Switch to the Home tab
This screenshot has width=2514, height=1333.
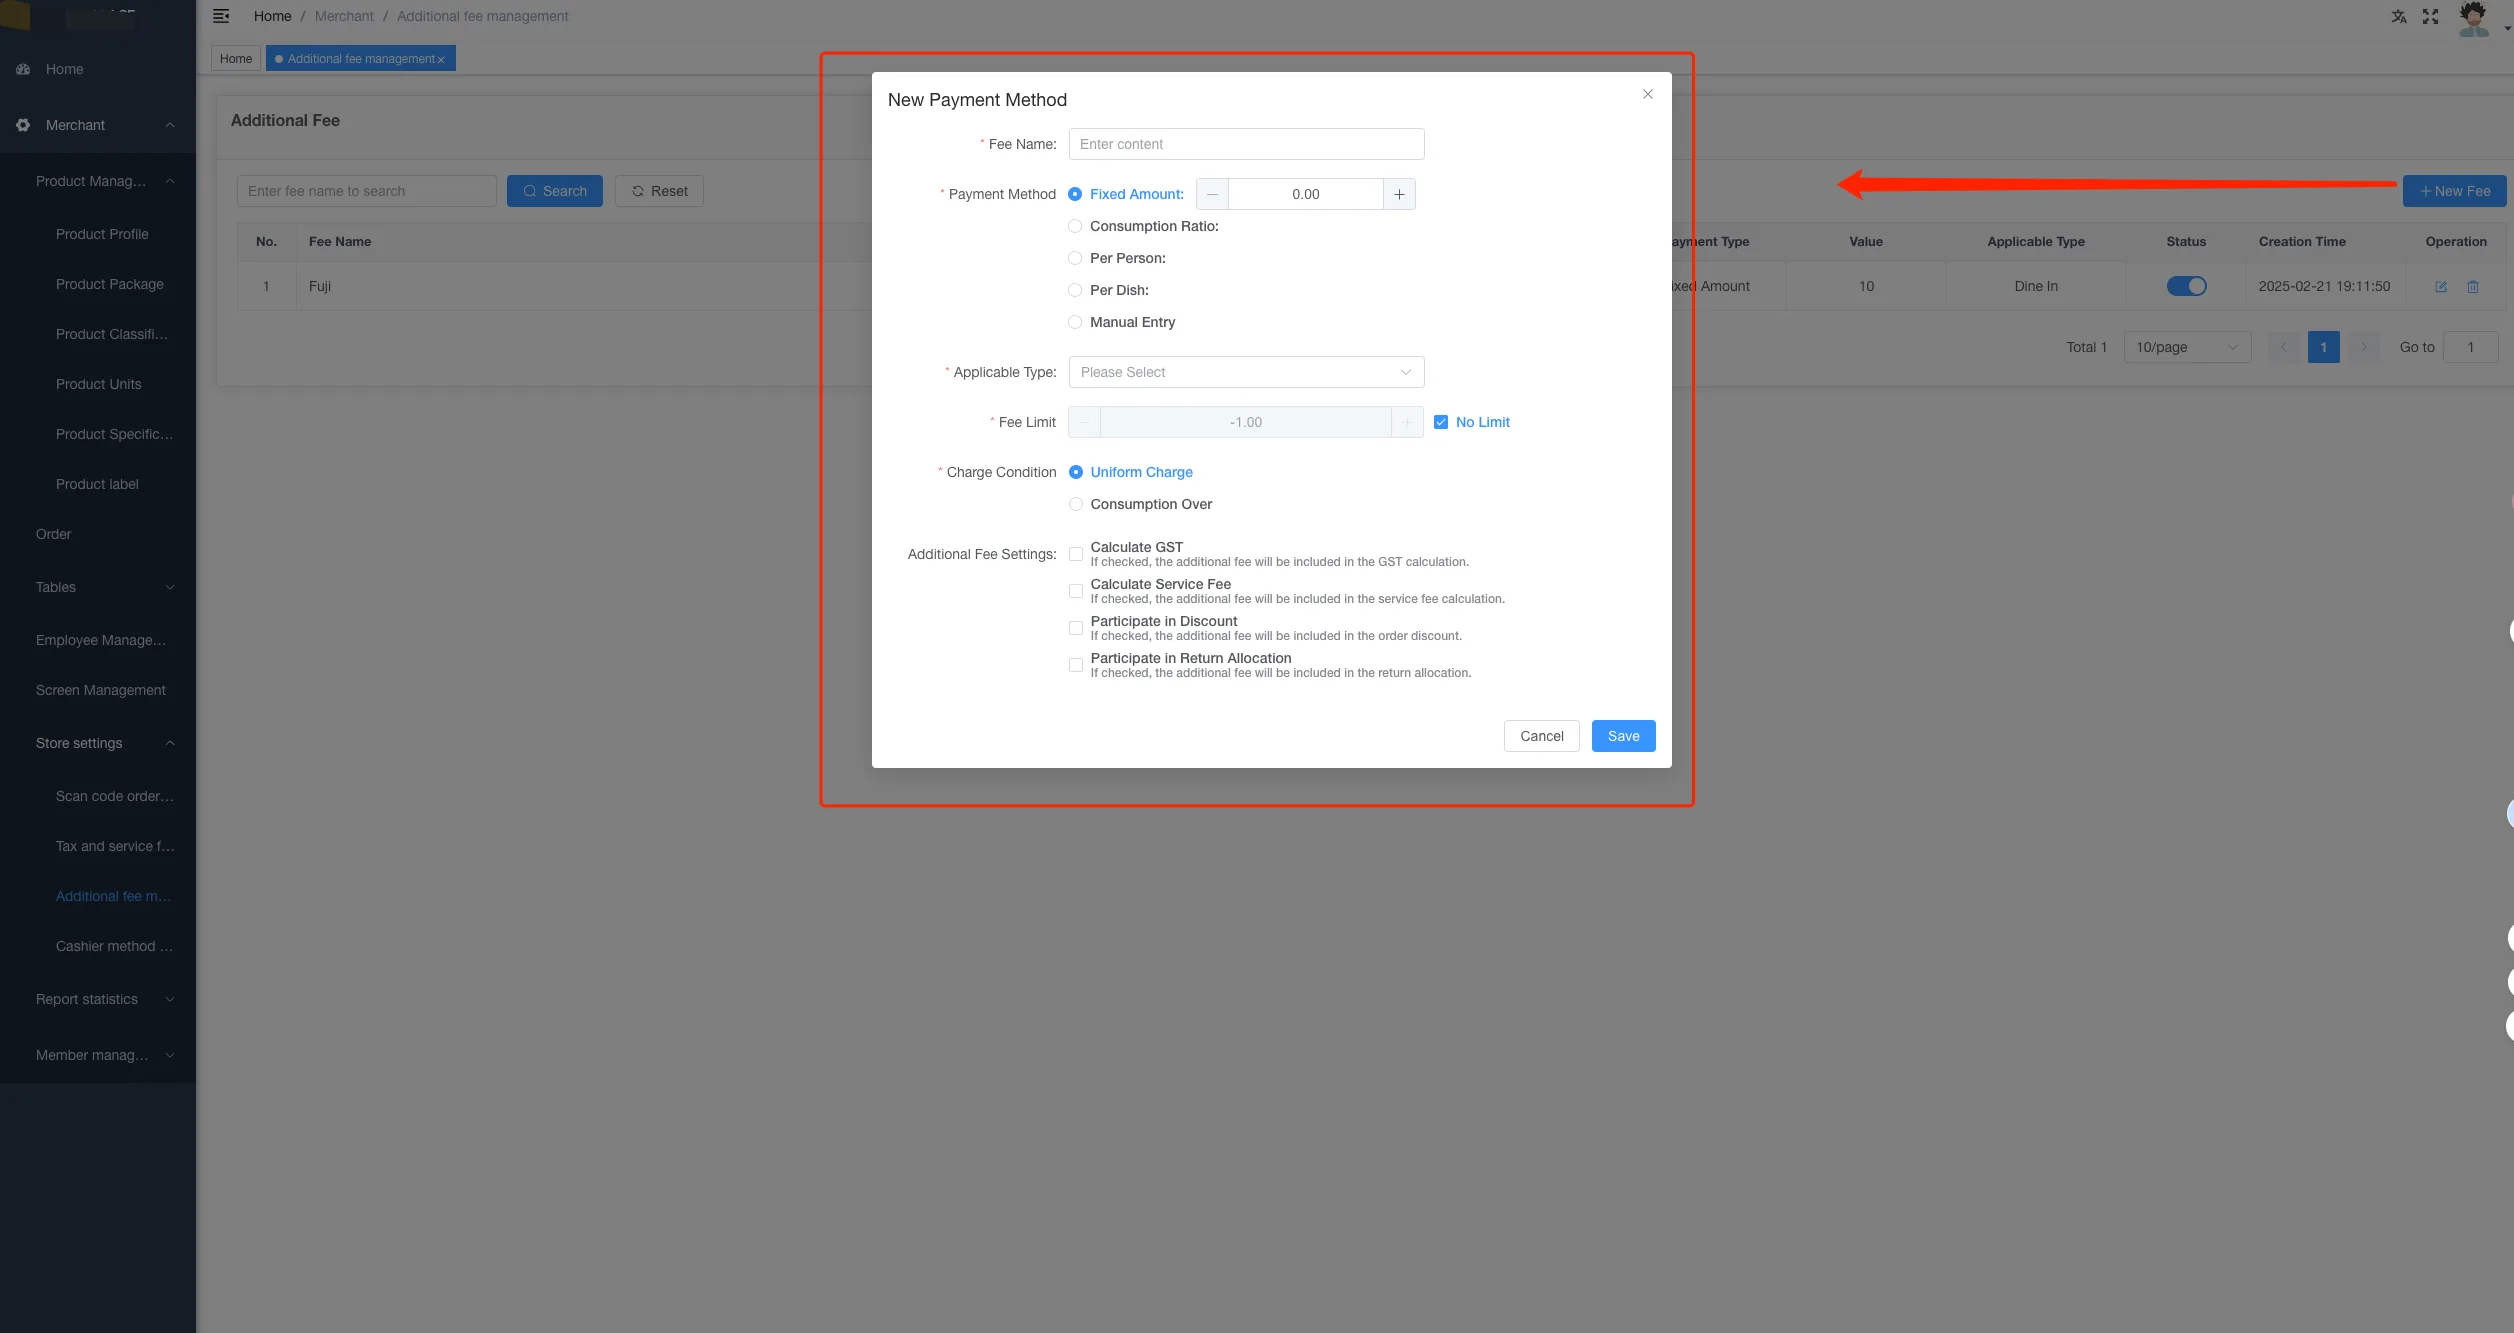pos(236,59)
